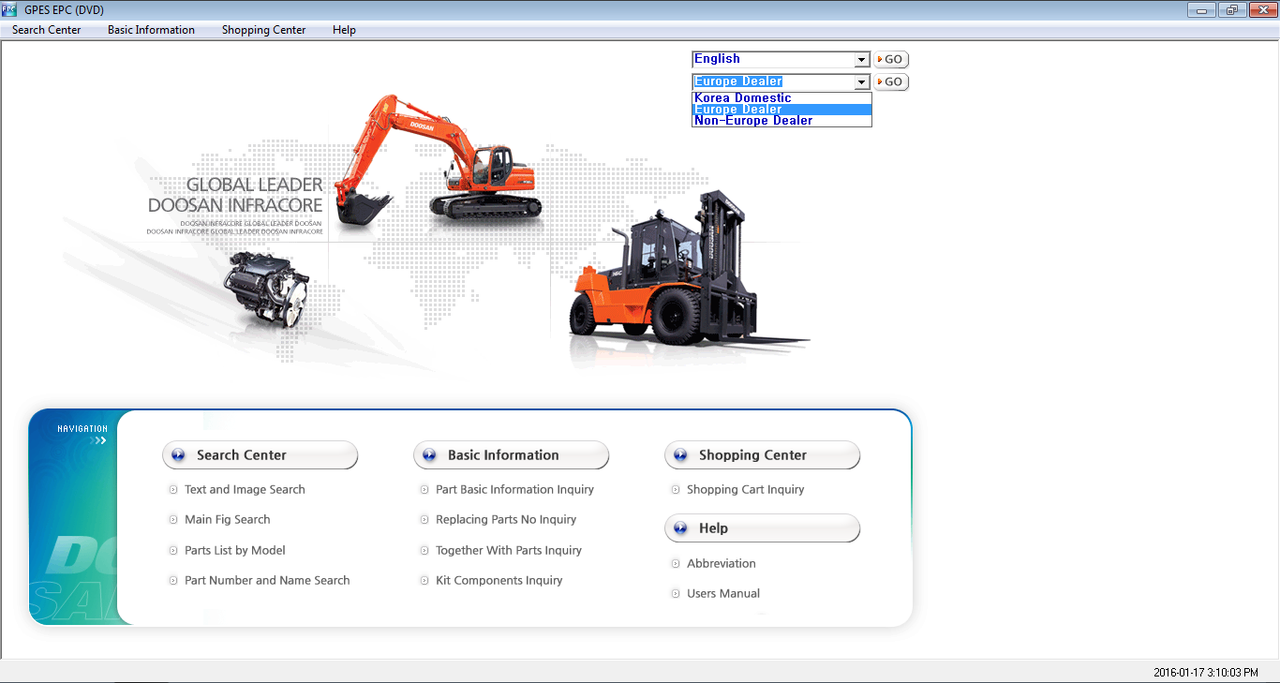Choose highlighted Europe Dealer list option

[x=782, y=109]
